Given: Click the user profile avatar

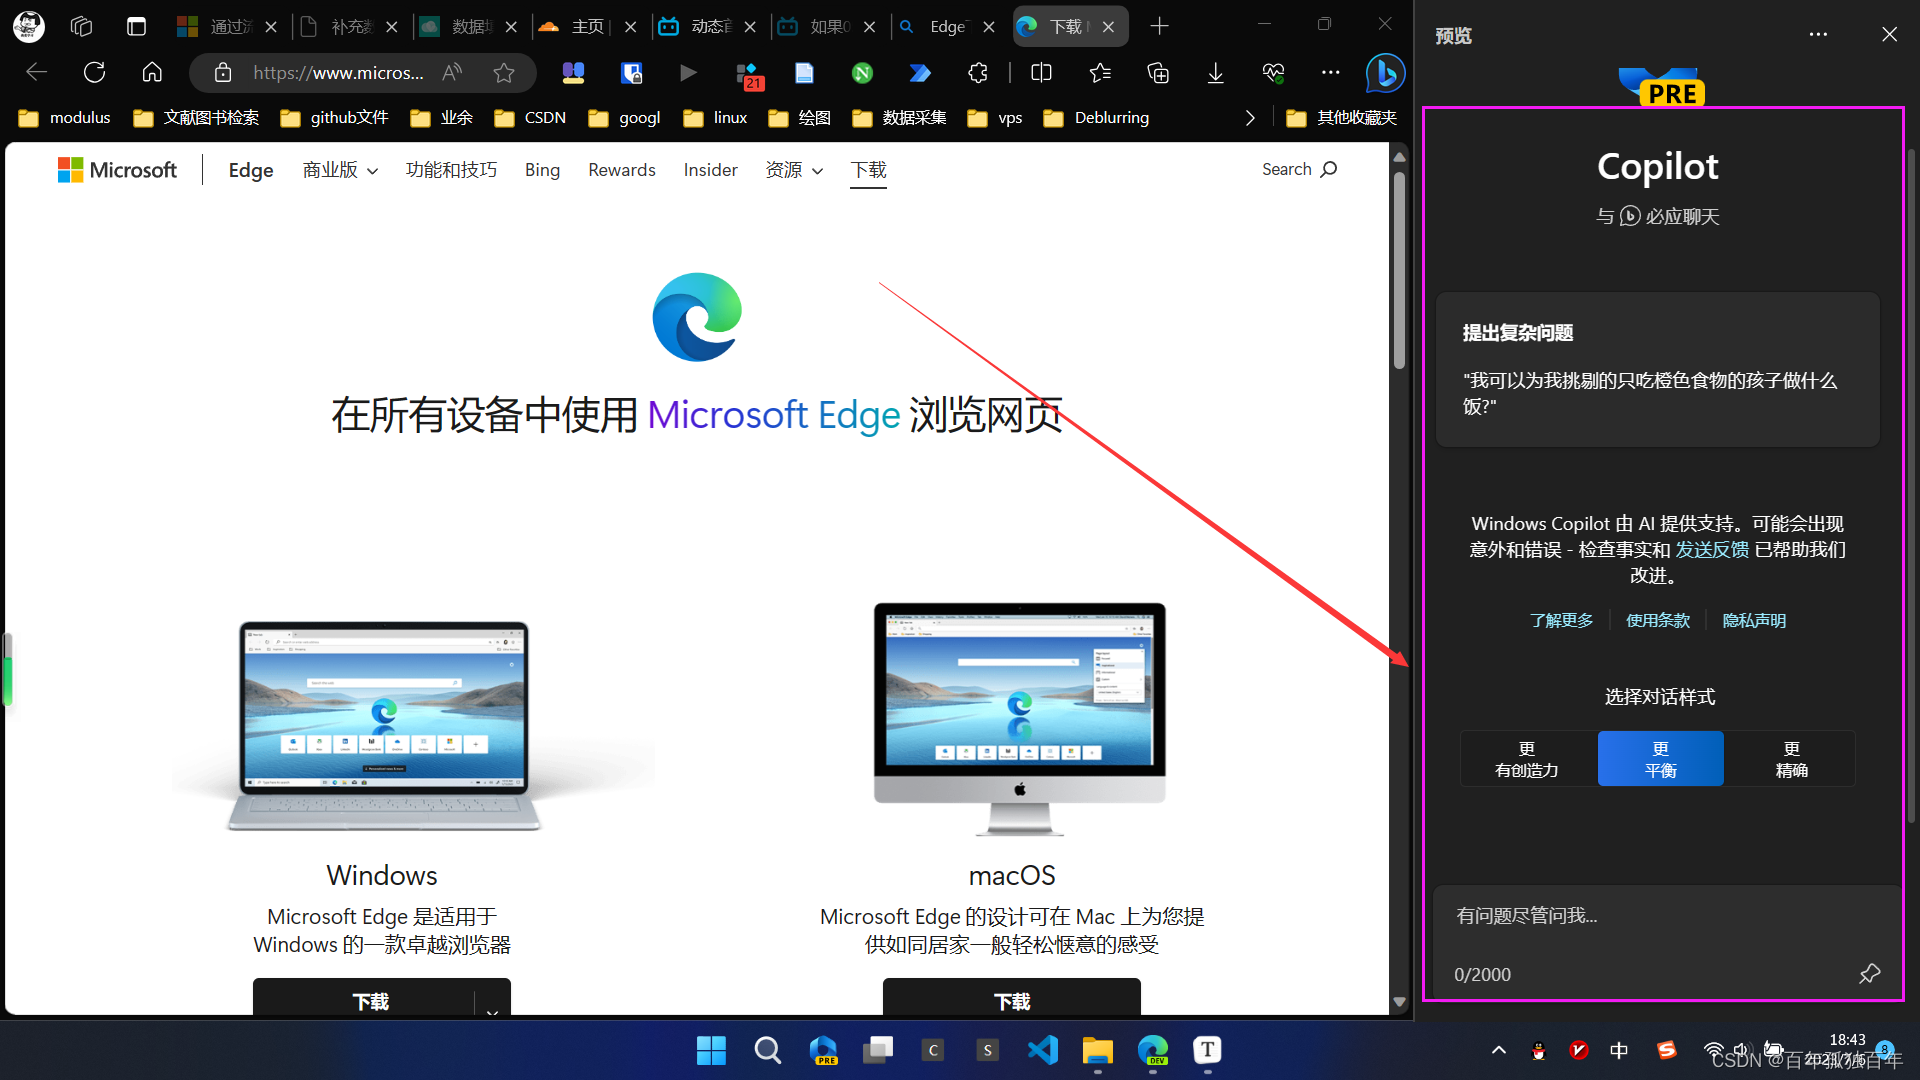Looking at the screenshot, I should click(x=28, y=26).
